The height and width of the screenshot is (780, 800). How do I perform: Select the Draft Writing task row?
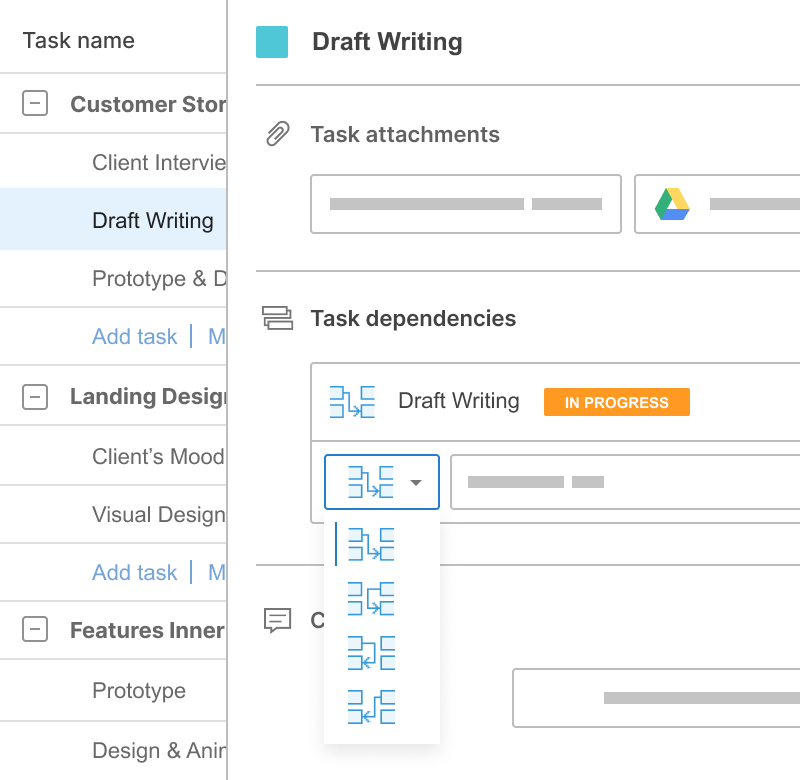152,221
